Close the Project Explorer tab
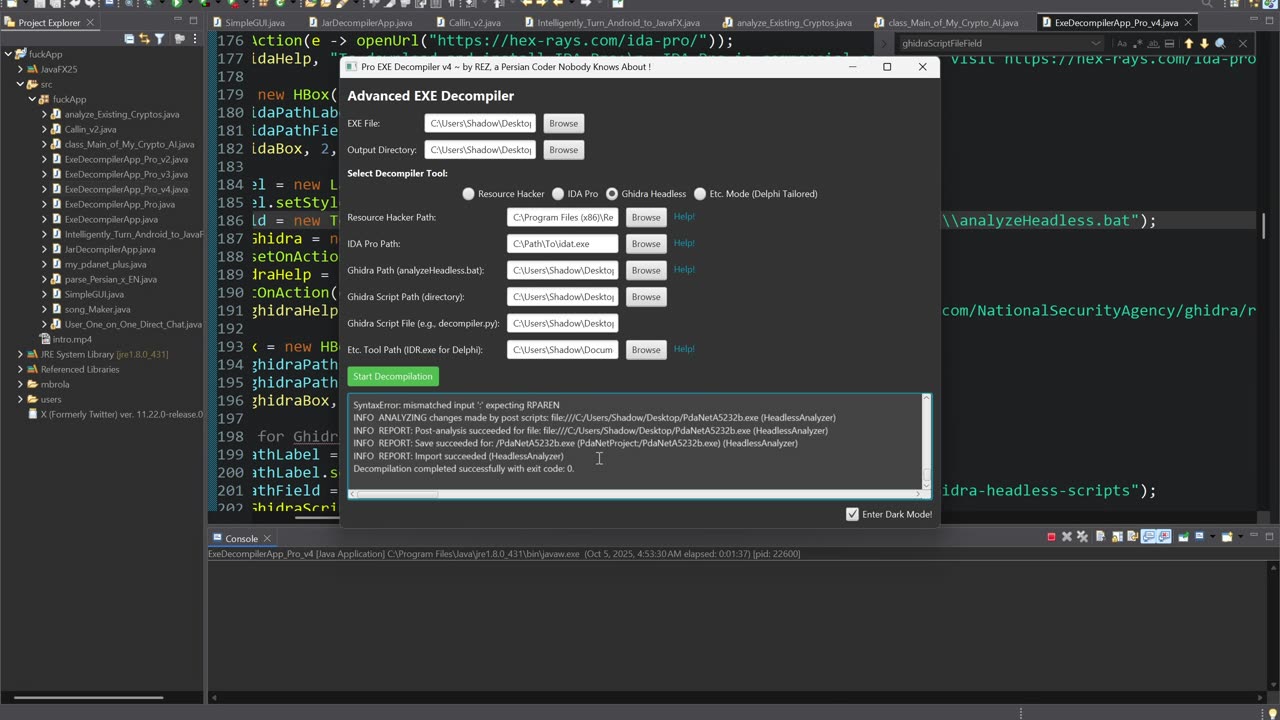Viewport: 1280px width, 720px height. [90, 22]
